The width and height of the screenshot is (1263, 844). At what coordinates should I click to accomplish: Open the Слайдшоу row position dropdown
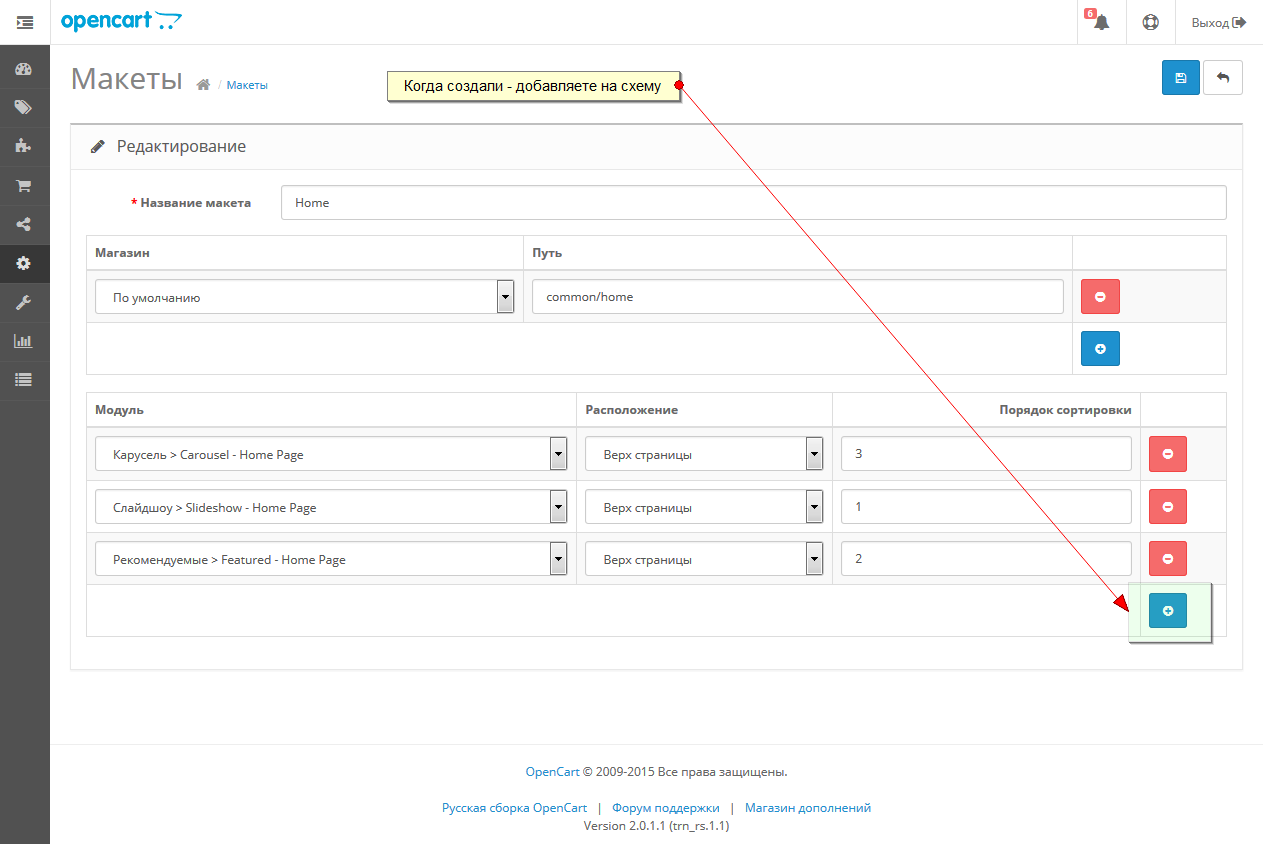coord(704,507)
